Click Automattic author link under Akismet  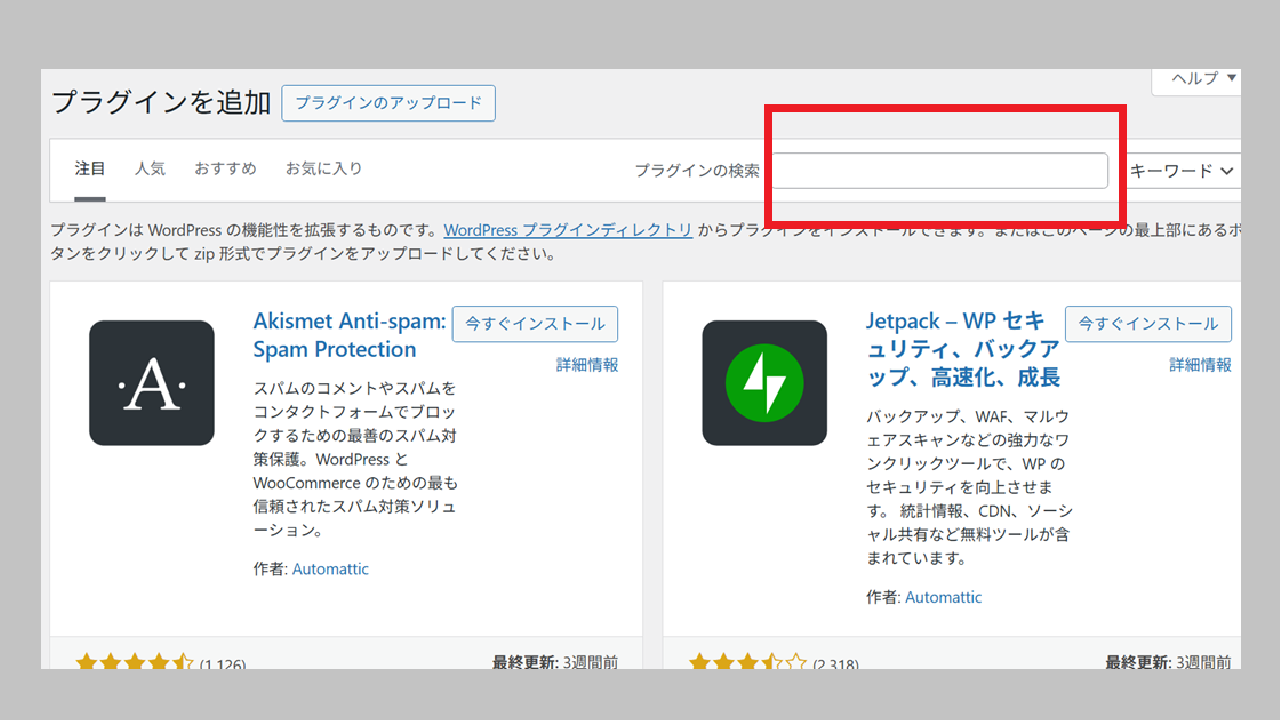pyautogui.click(x=330, y=569)
